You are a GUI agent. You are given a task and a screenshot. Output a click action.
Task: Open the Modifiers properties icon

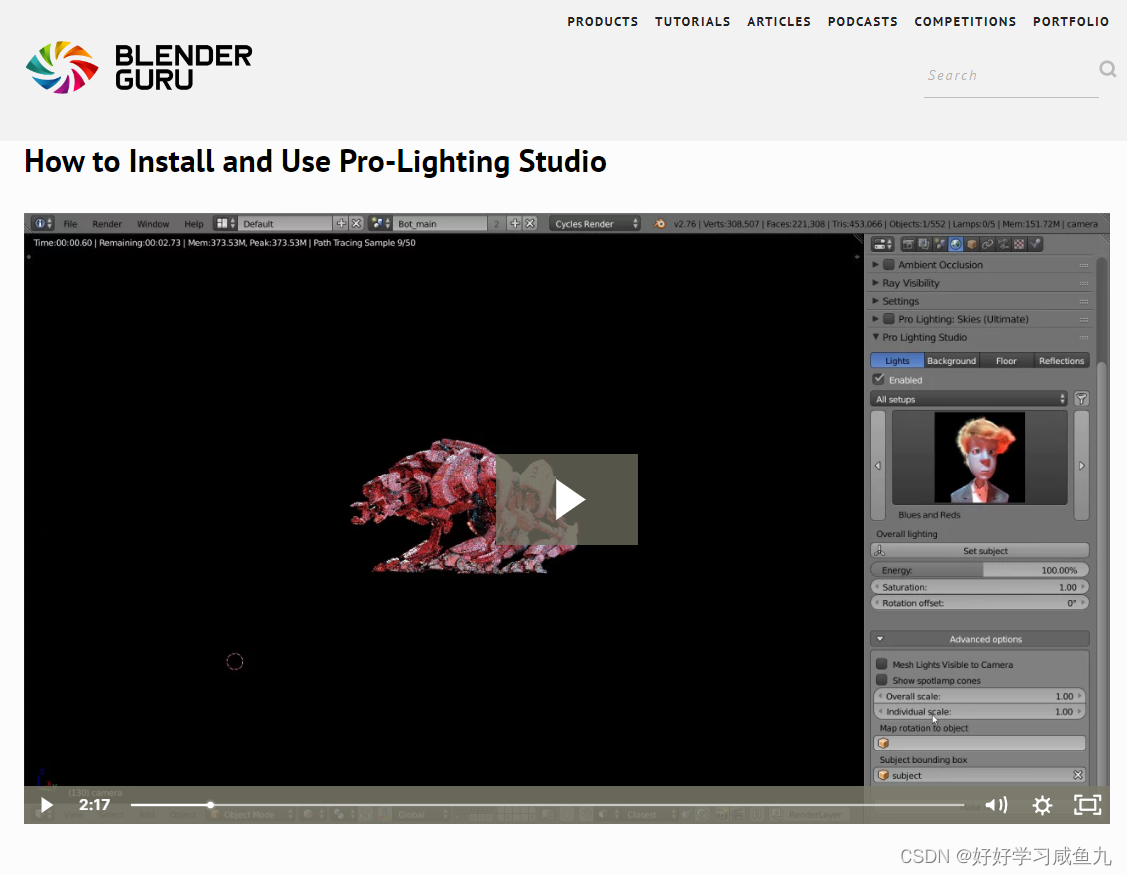[1003, 244]
